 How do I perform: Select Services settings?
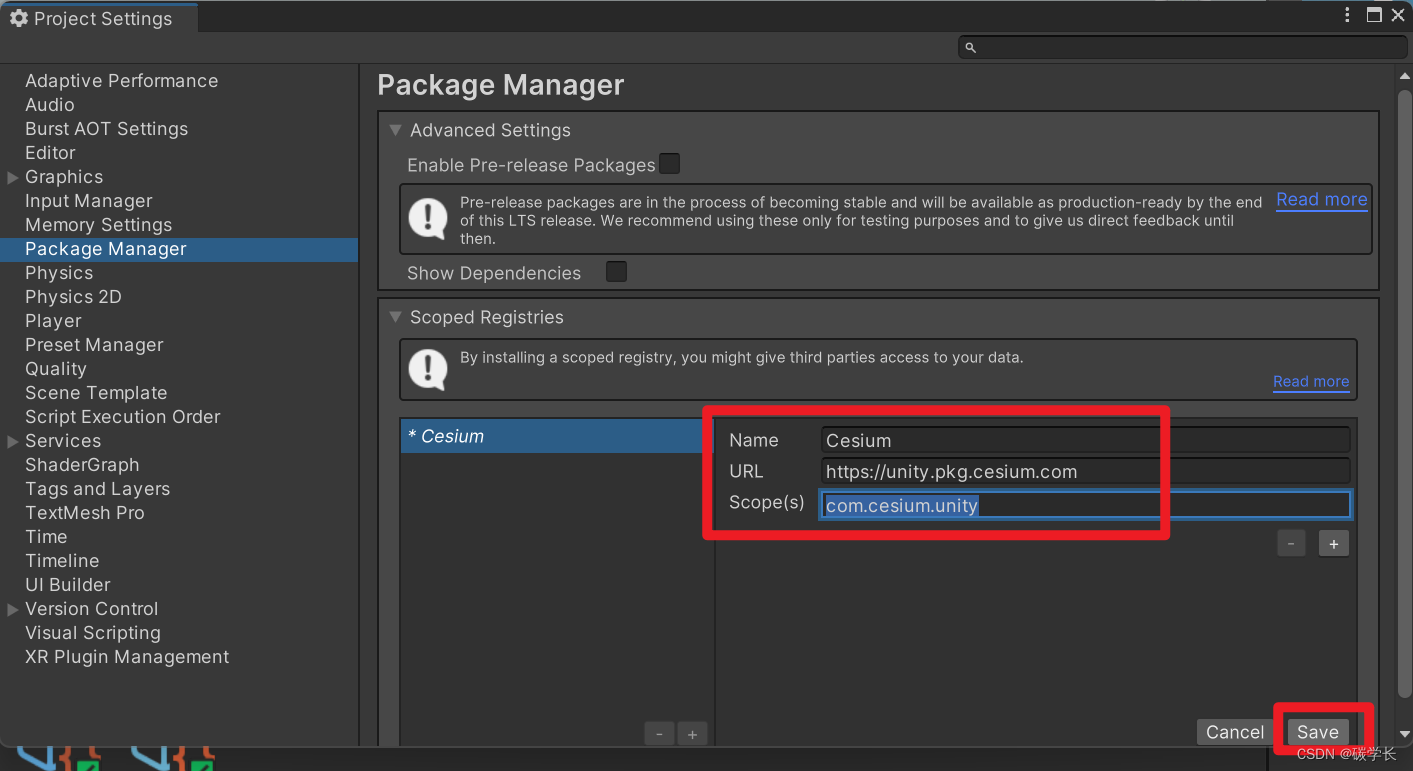[x=63, y=441]
